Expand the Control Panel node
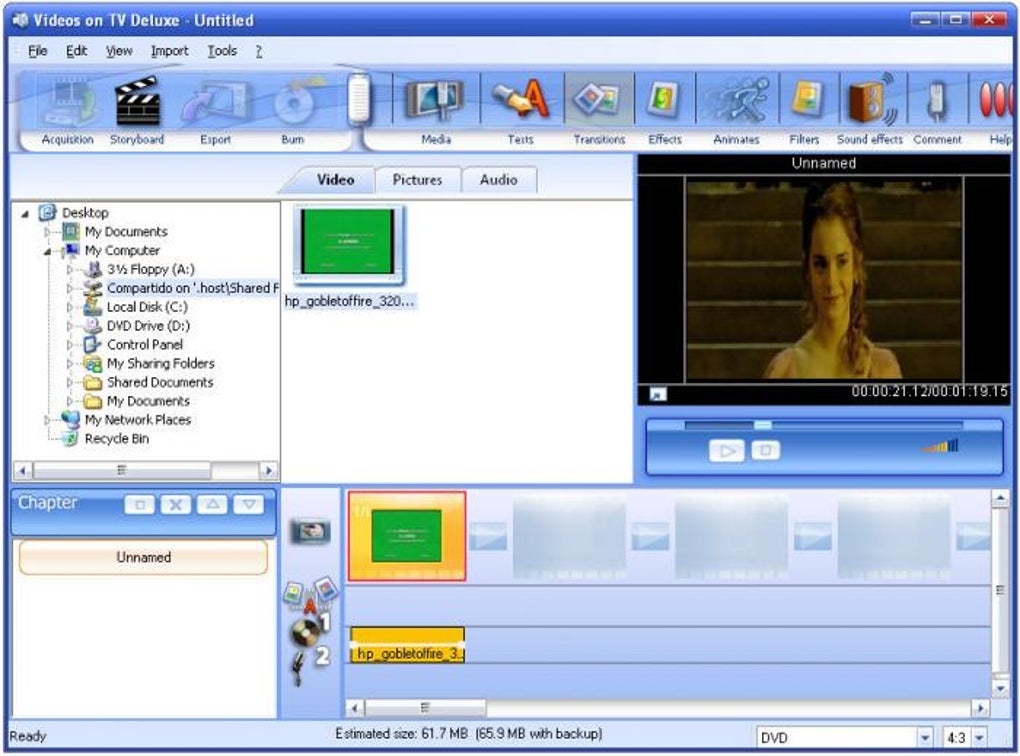Viewport: 1020px width, 756px height. tap(70, 345)
